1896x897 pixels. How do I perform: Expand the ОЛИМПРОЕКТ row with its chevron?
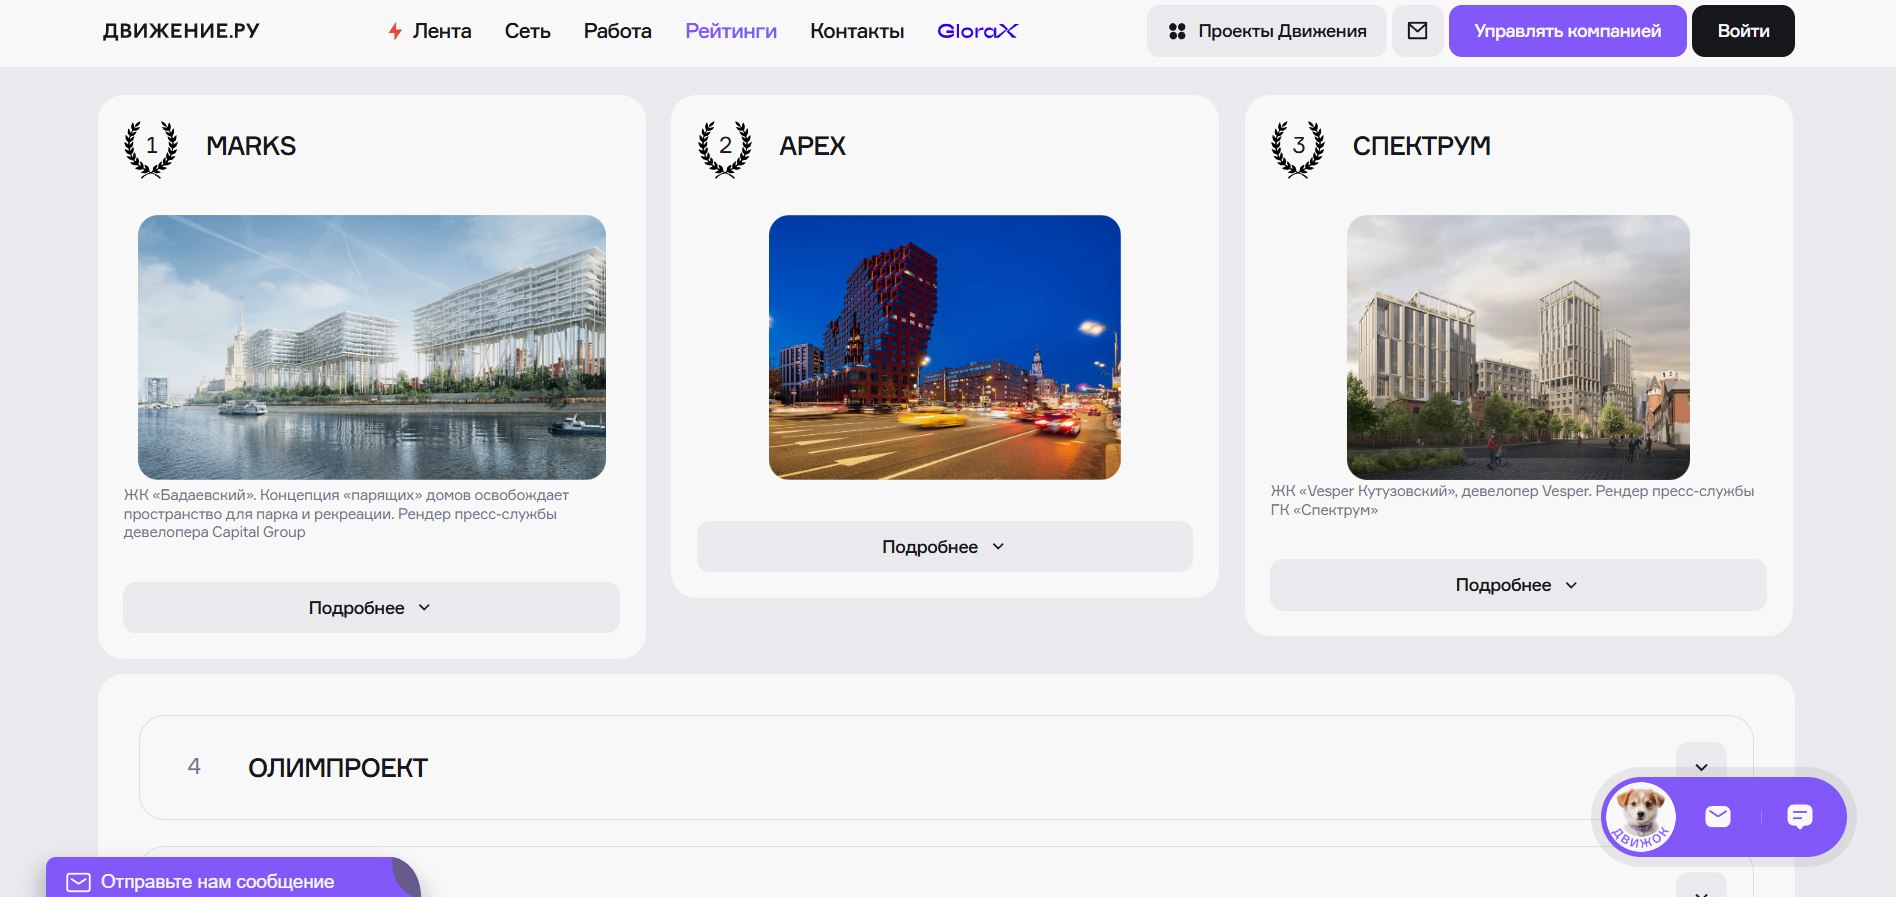coord(1701,767)
